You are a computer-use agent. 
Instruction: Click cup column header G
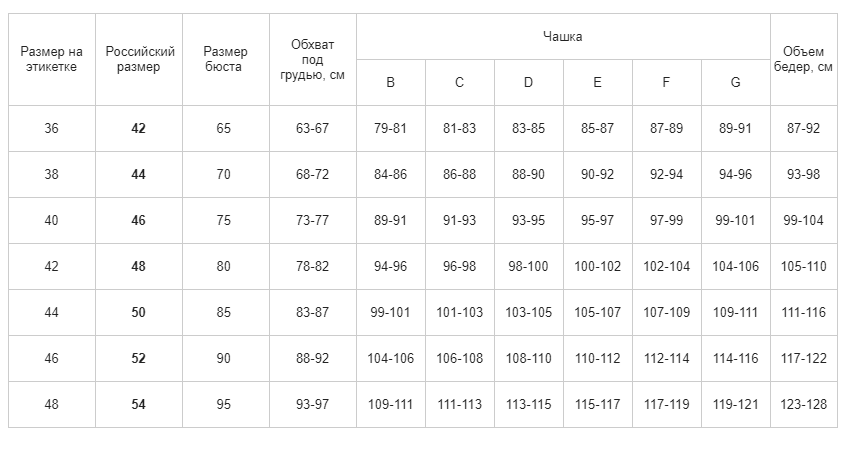point(736,82)
